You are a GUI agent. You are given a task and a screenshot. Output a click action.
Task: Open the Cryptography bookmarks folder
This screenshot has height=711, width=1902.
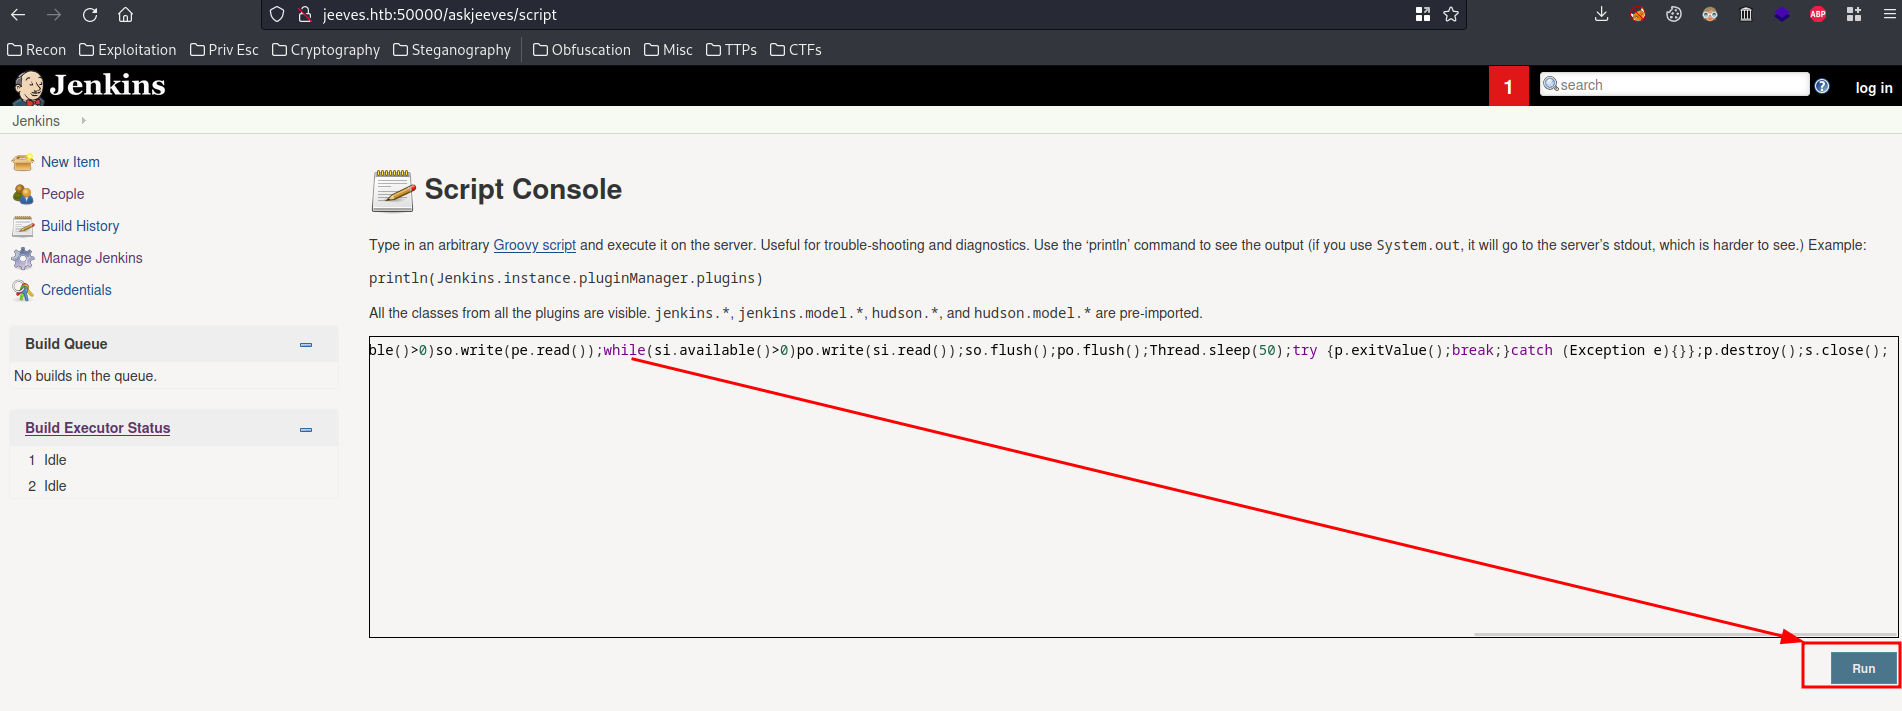tap(326, 50)
